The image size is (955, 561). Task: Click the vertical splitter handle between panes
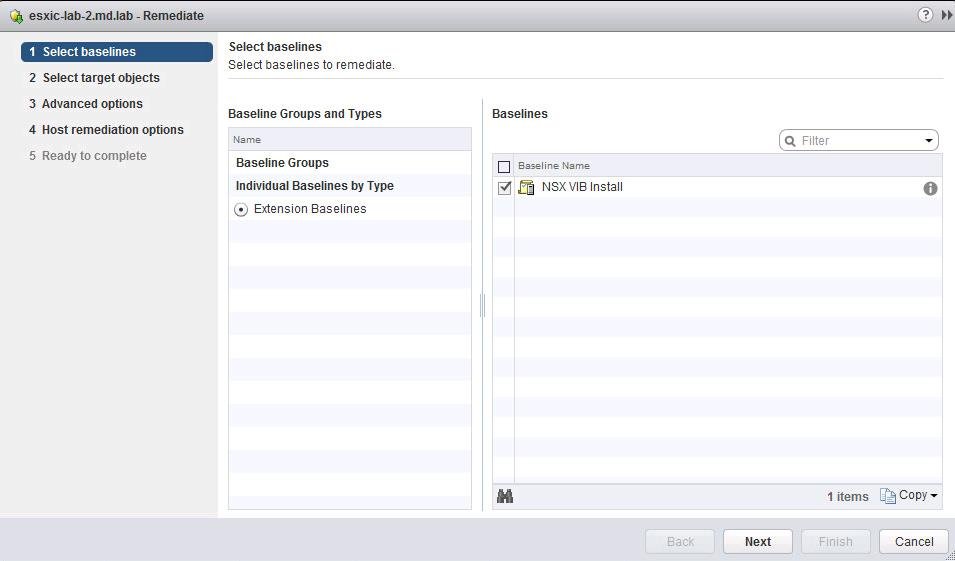point(482,305)
